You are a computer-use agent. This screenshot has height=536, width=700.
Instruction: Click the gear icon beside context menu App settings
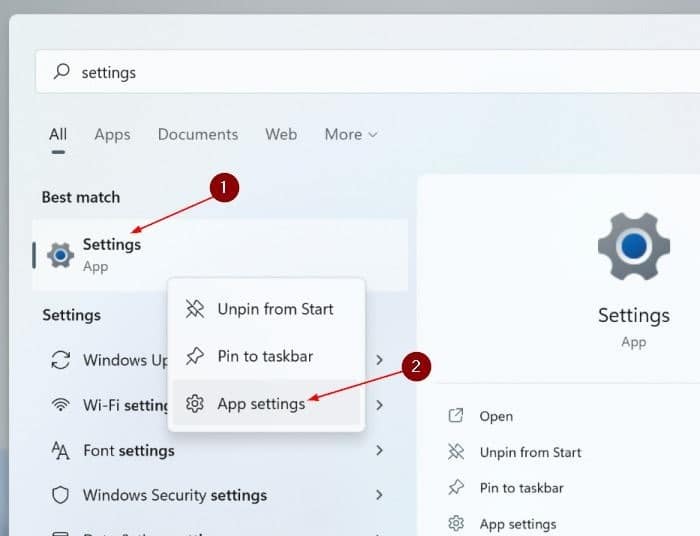195,403
